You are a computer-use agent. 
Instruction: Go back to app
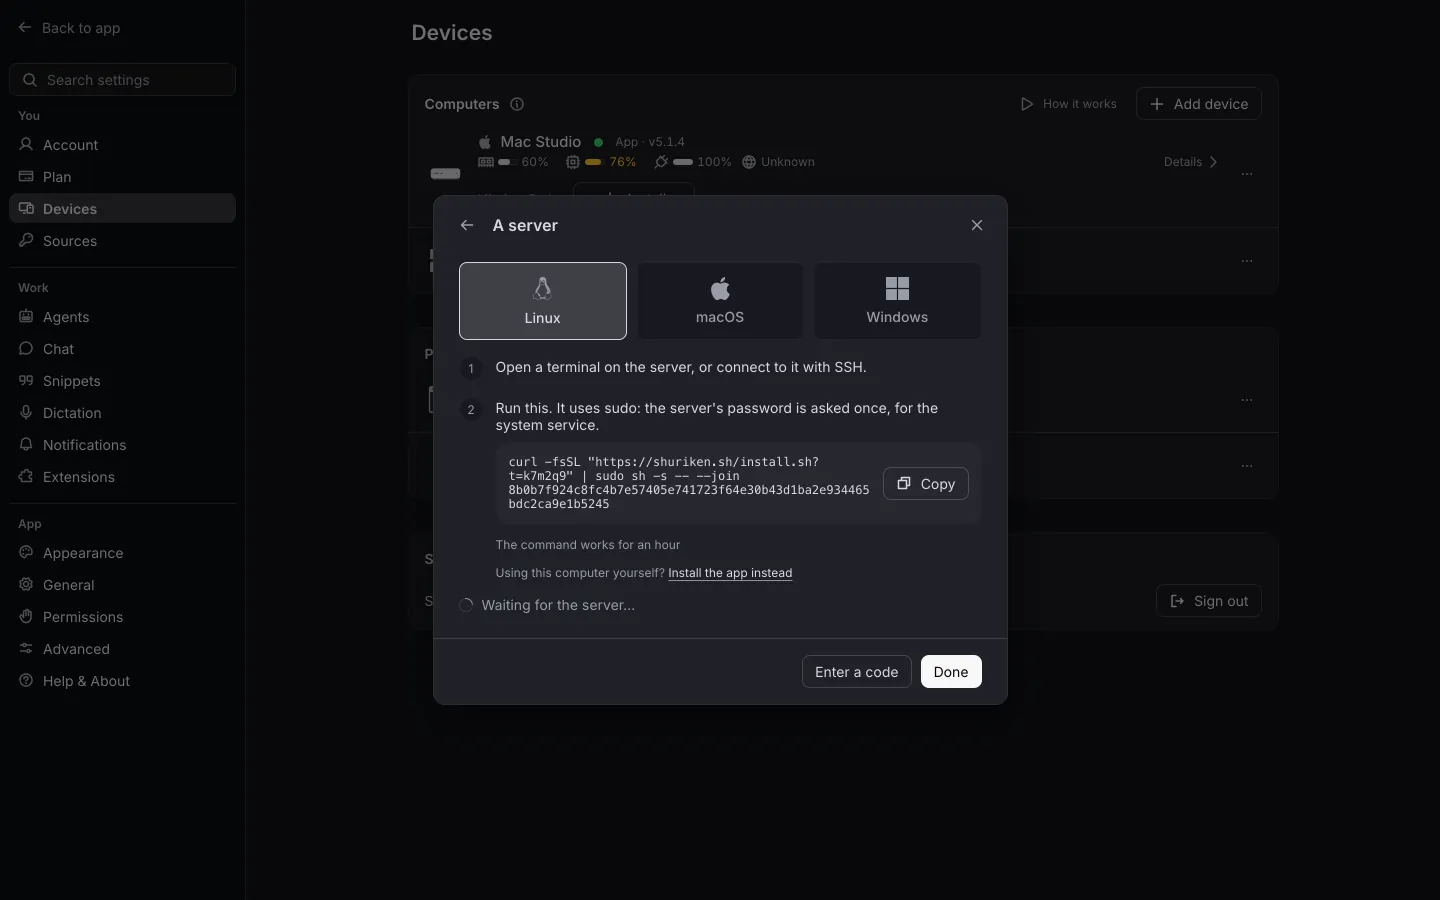pos(69,28)
